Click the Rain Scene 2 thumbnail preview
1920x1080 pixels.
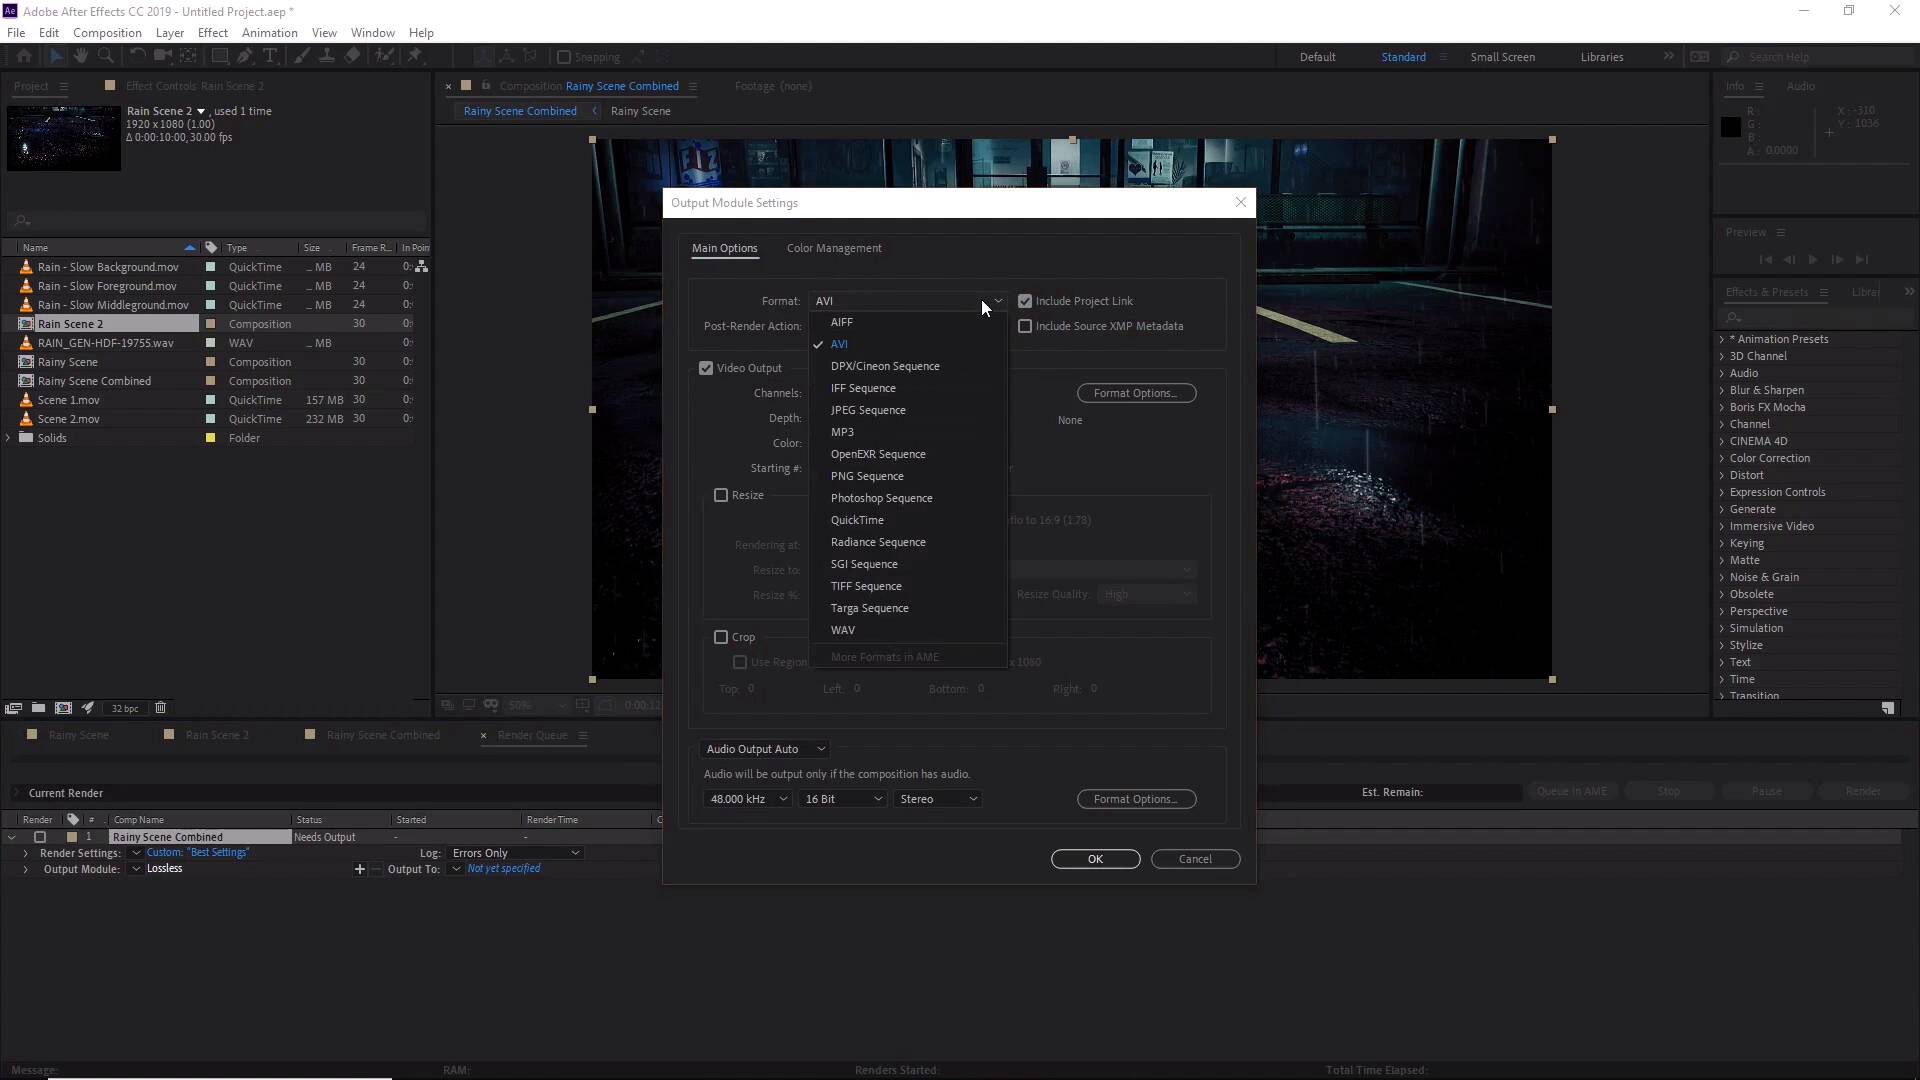coord(64,138)
